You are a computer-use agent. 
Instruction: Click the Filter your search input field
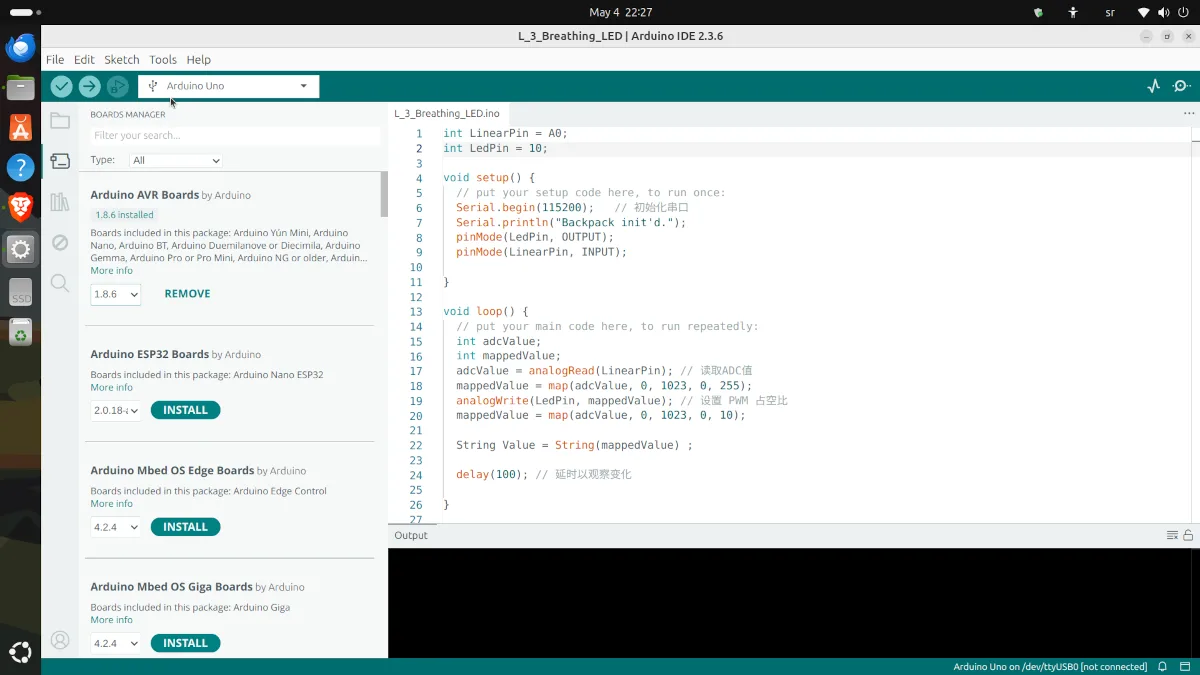click(235, 135)
